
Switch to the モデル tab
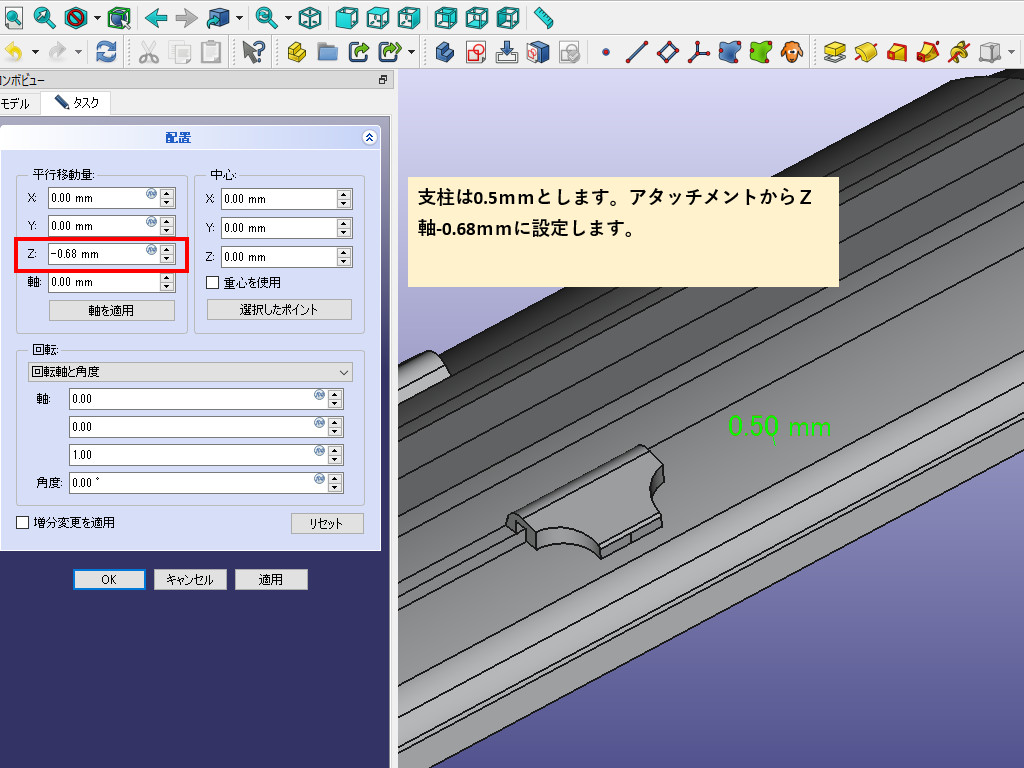(x=18, y=103)
